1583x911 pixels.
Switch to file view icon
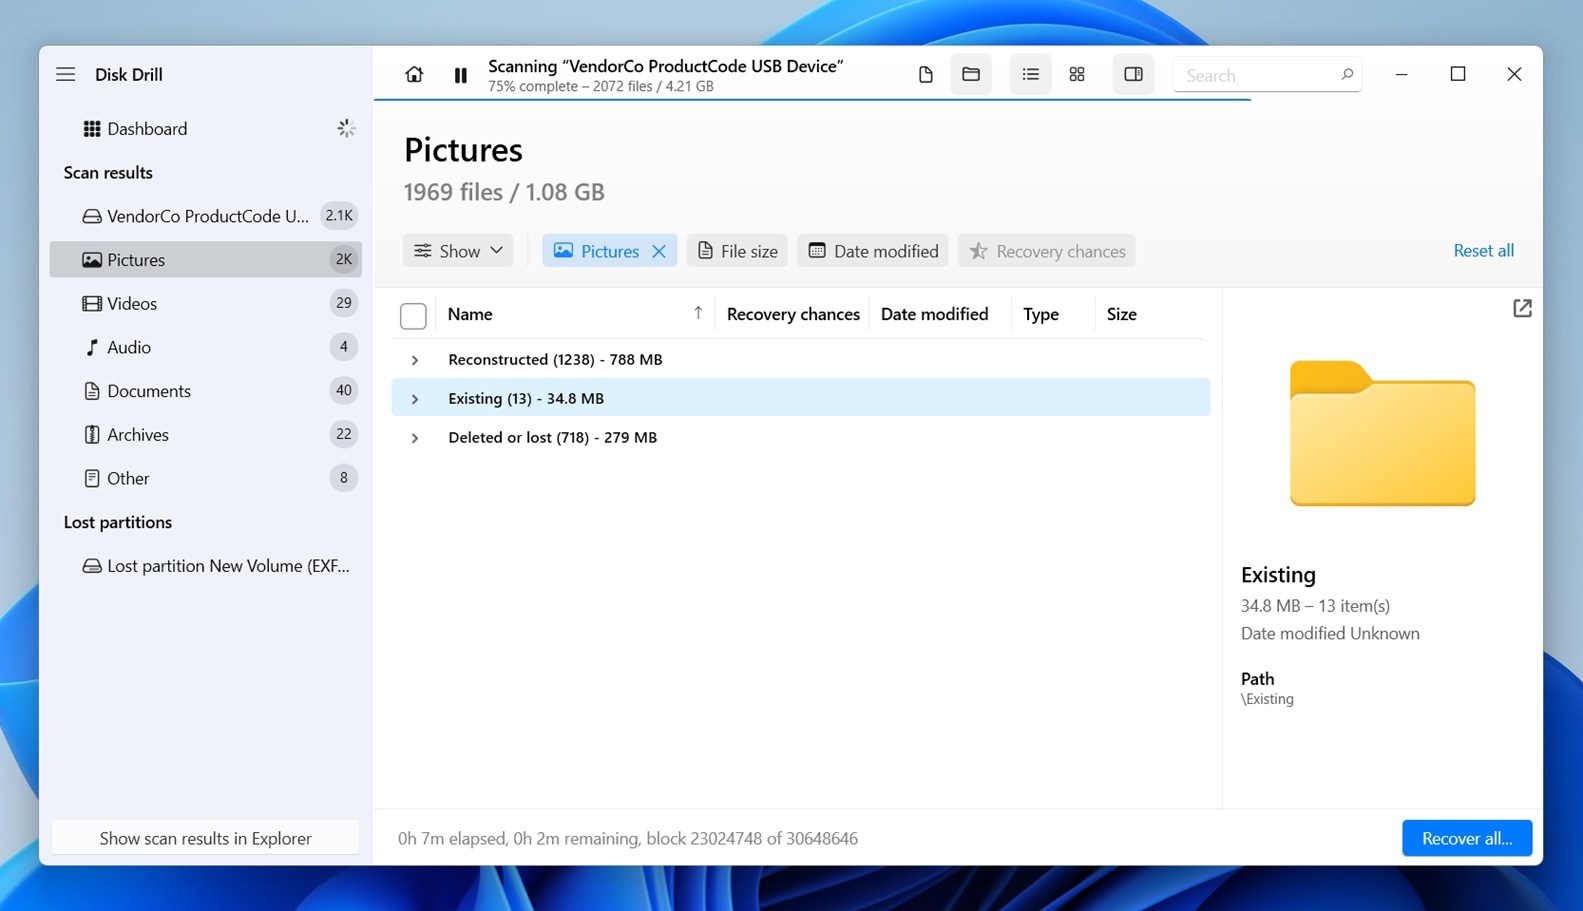(x=925, y=75)
